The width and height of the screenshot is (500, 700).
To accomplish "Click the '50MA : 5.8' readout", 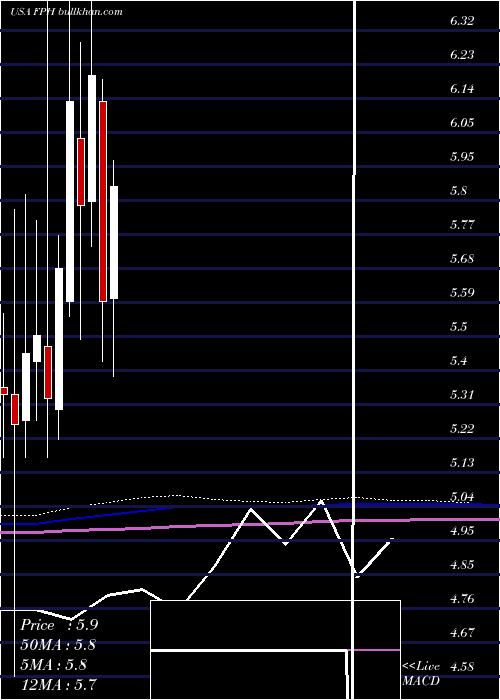I will (x=58, y=645).
